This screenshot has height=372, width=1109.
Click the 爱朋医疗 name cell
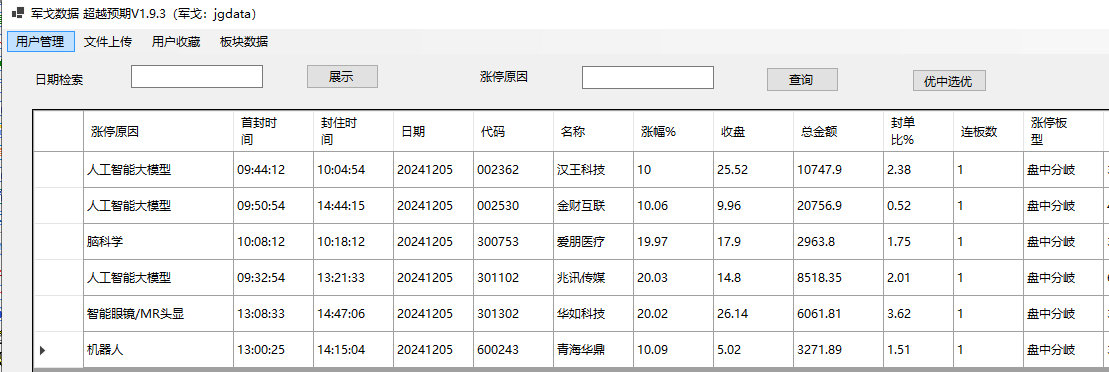coord(593,242)
